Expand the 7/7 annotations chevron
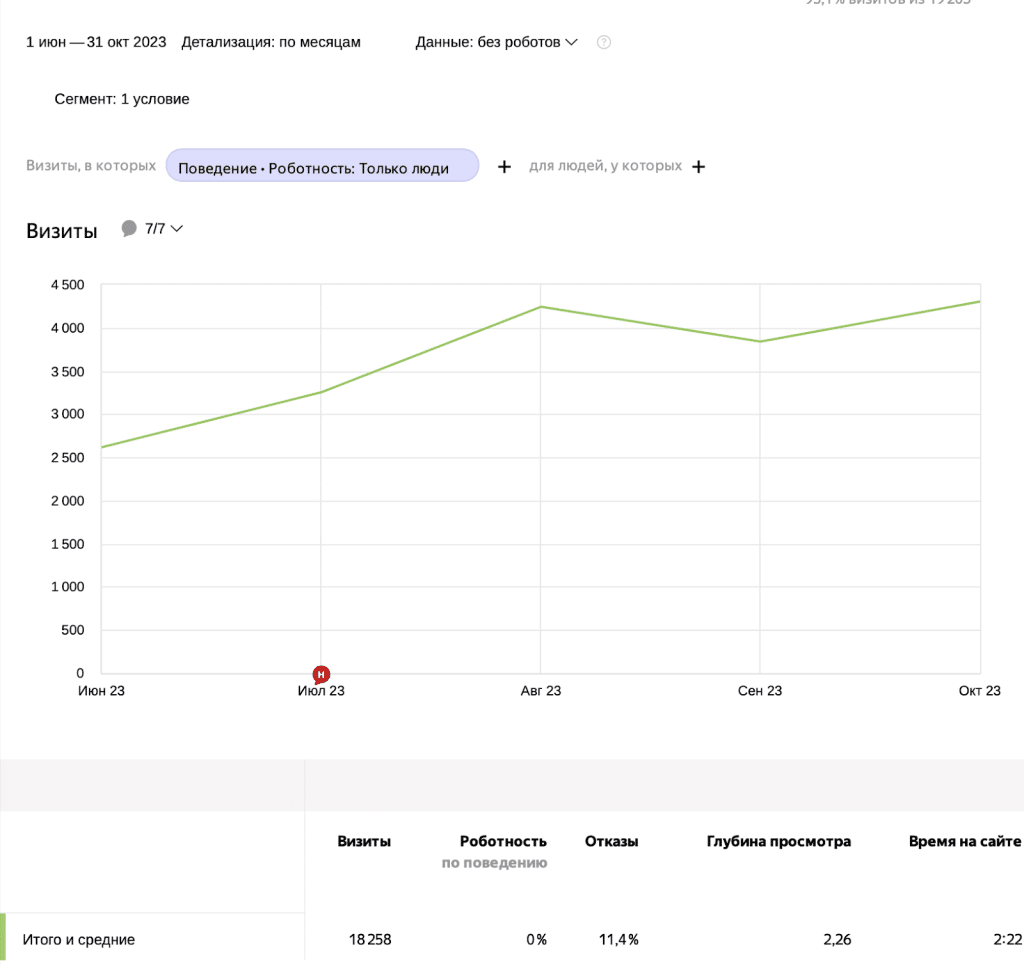Screen dimensions: 1024x966 tap(177, 229)
